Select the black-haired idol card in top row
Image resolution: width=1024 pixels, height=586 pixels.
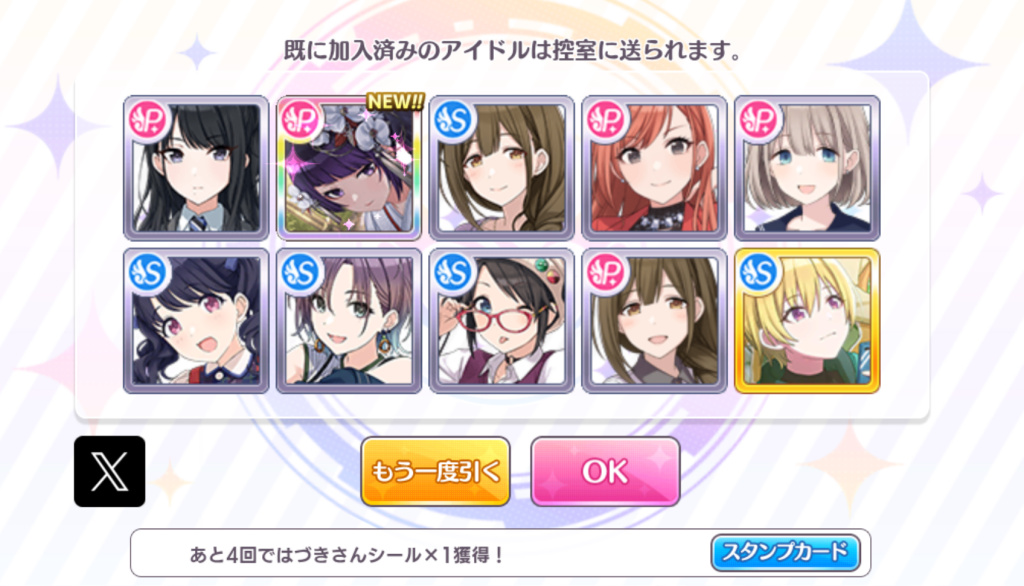(x=196, y=168)
